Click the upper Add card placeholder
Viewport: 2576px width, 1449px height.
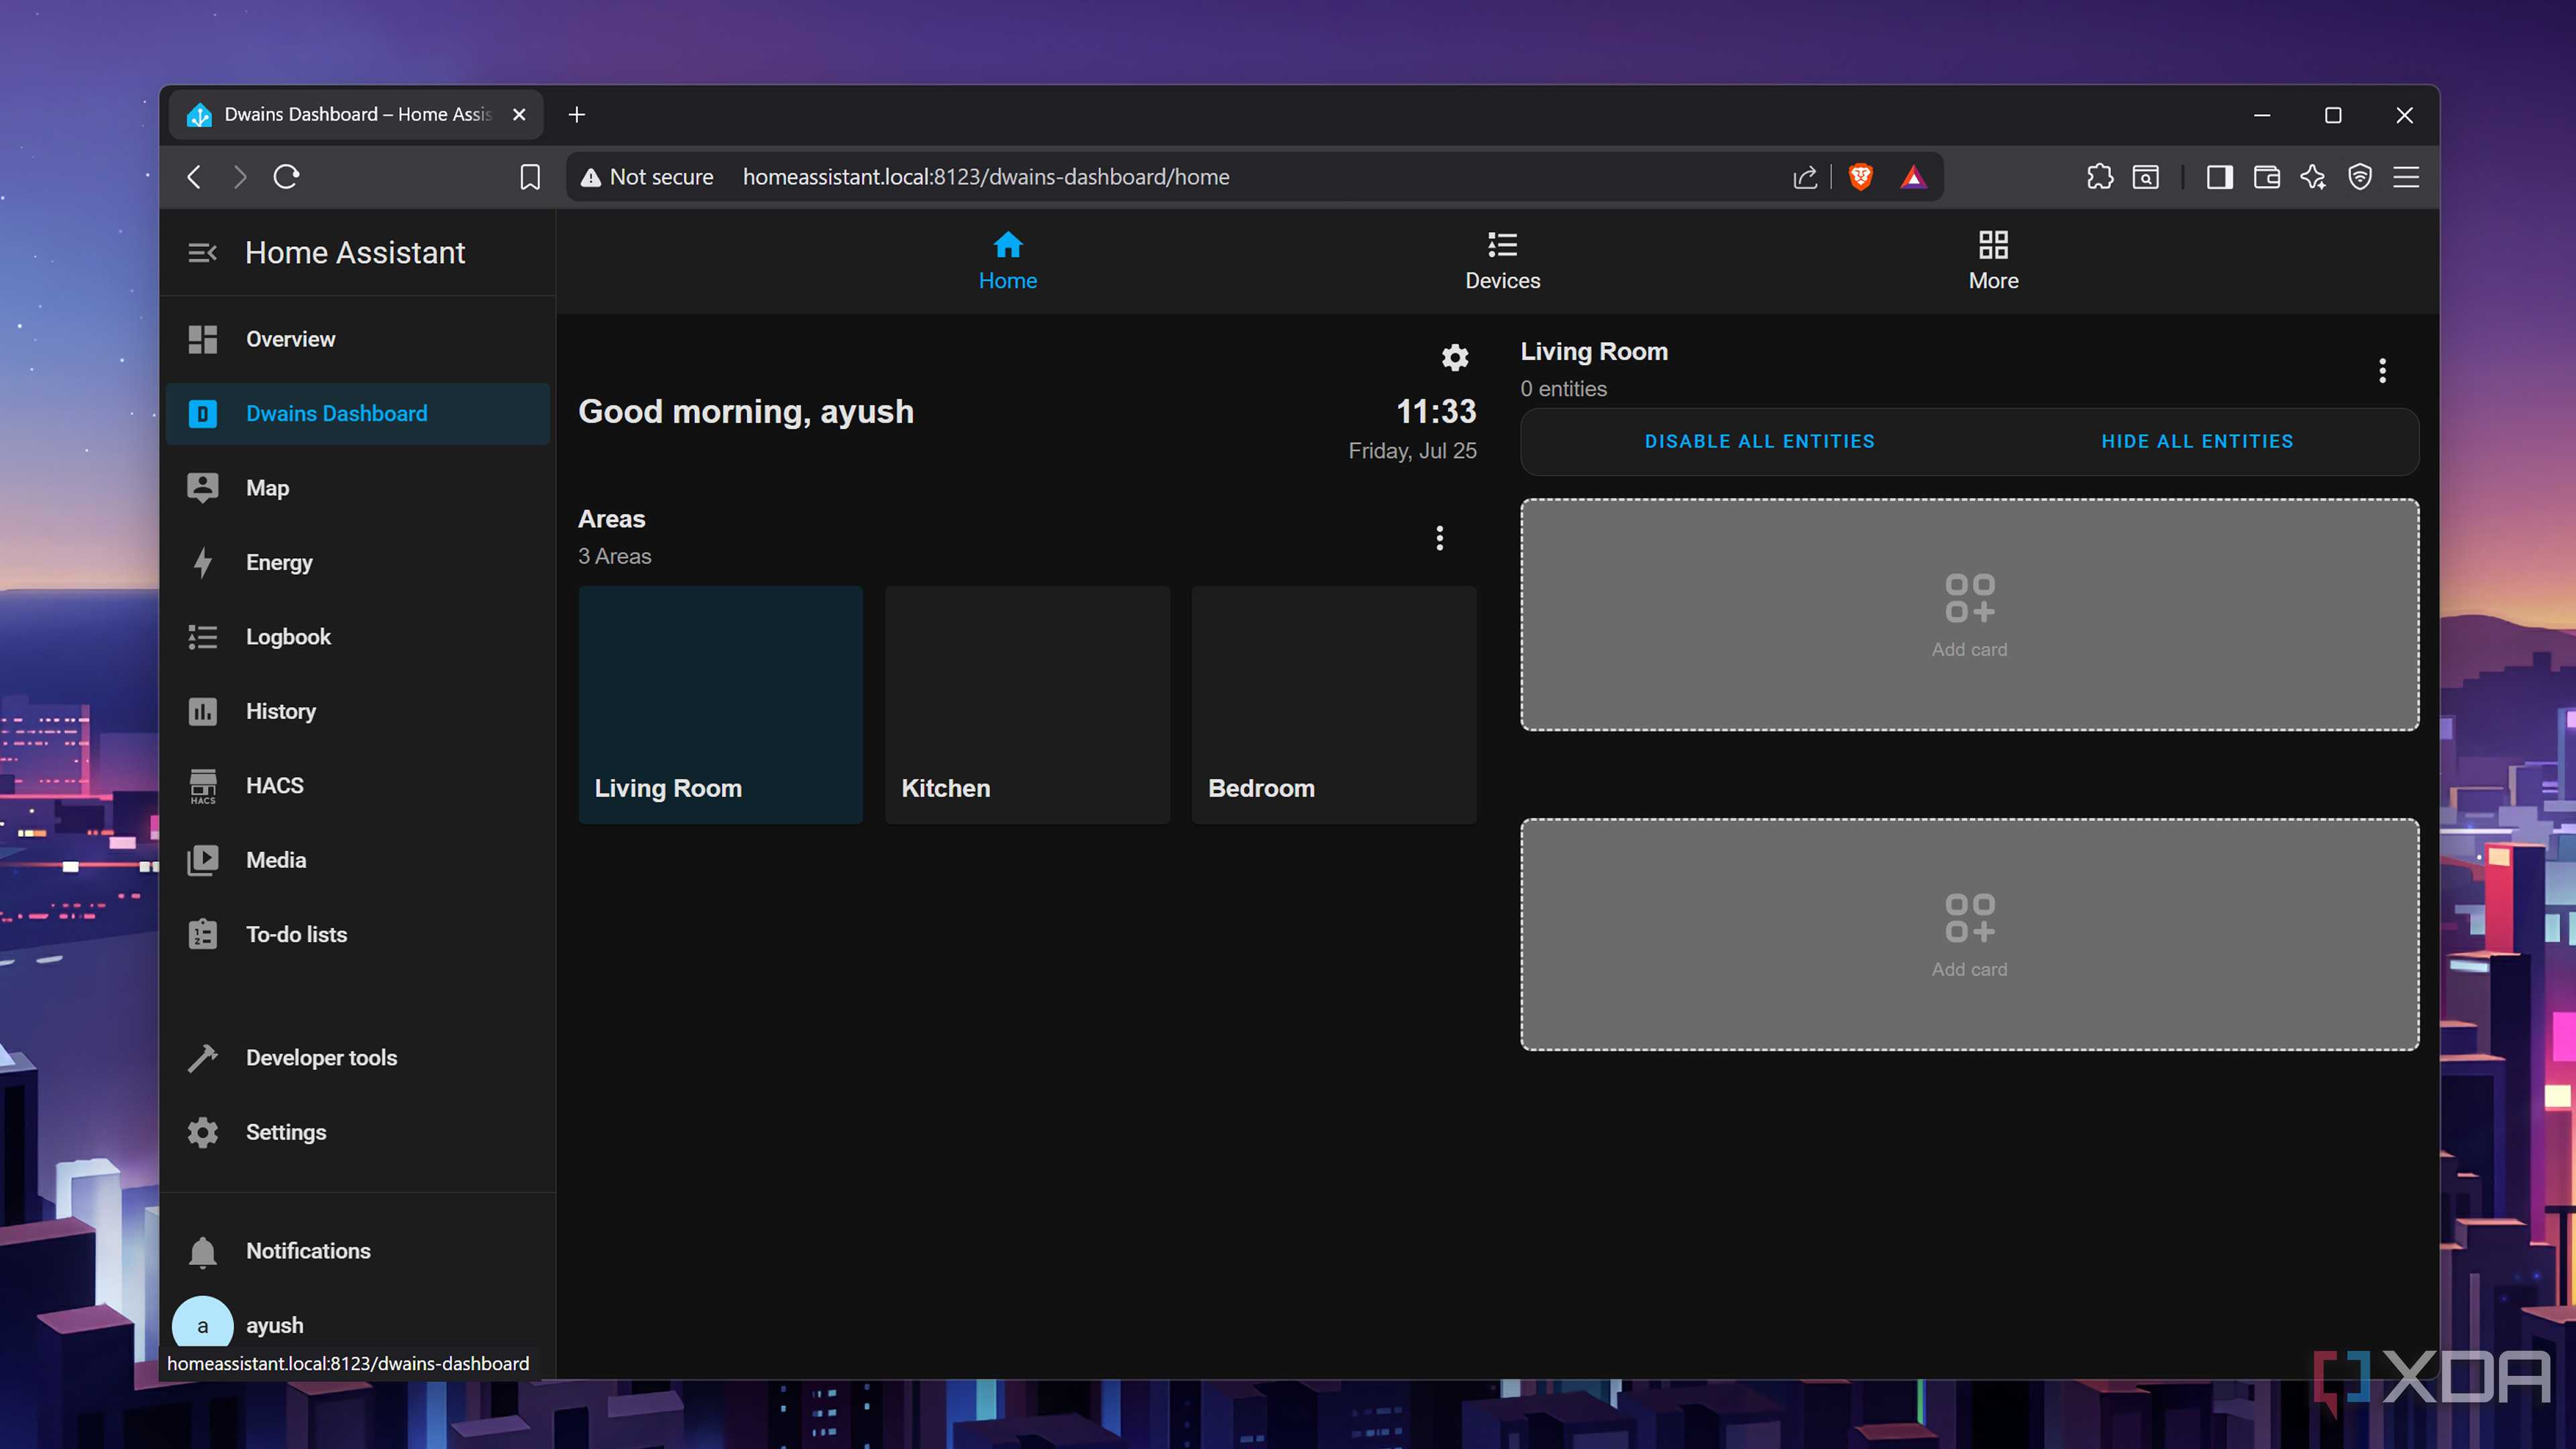tap(1970, 615)
